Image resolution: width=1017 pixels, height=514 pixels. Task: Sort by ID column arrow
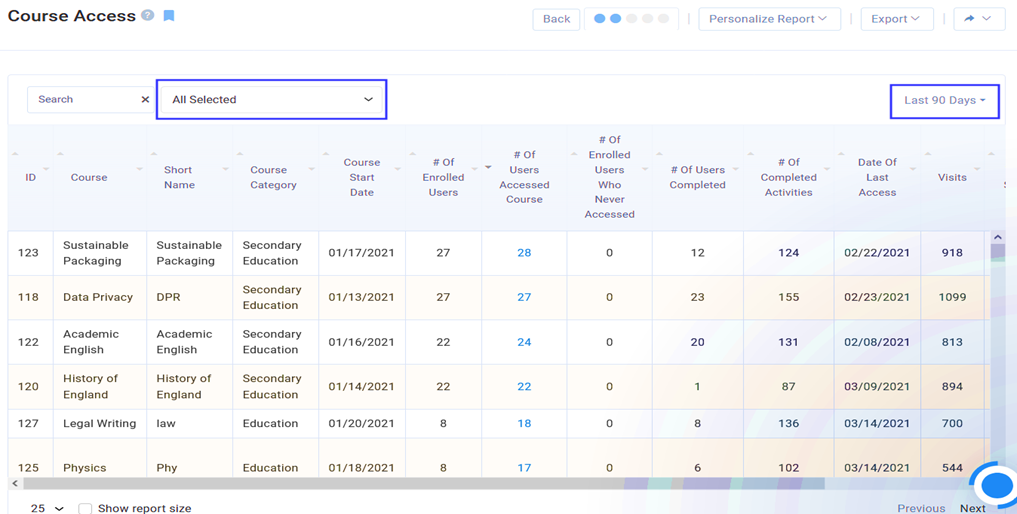coord(16,154)
